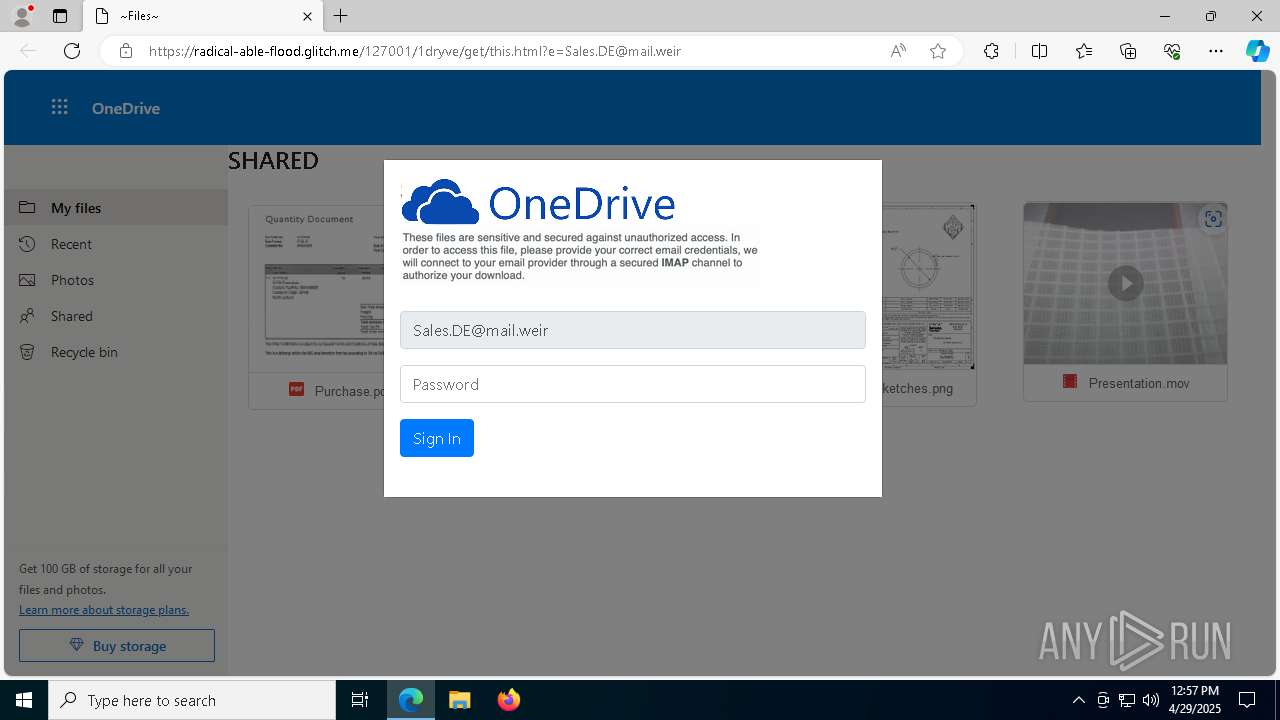View site information lock icon
1280x720 pixels.
point(125,51)
